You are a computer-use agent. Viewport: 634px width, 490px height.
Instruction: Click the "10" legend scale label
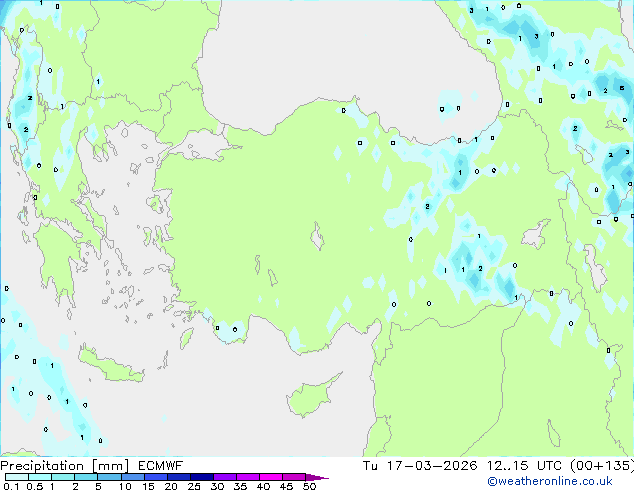(125, 486)
